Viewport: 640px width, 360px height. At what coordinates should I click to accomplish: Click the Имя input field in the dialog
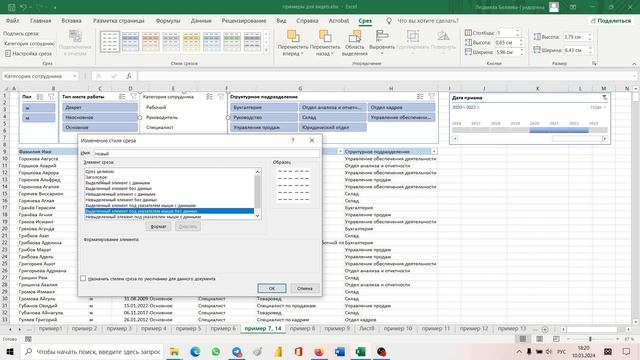click(x=206, y=153)
